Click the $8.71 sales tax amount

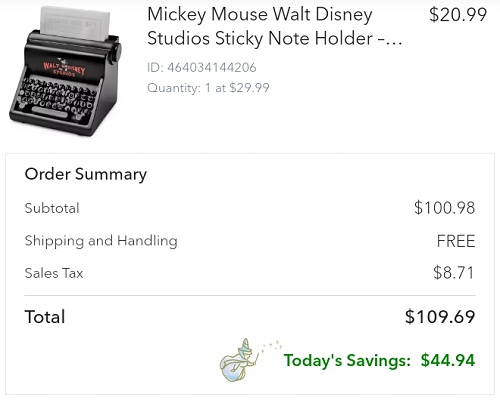click(453, 272)
